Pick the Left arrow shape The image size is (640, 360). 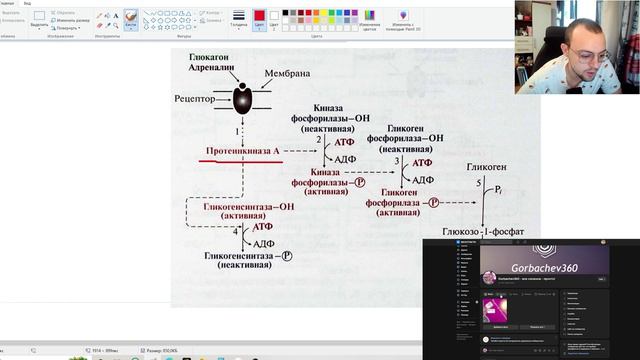[x=182, y=20]
